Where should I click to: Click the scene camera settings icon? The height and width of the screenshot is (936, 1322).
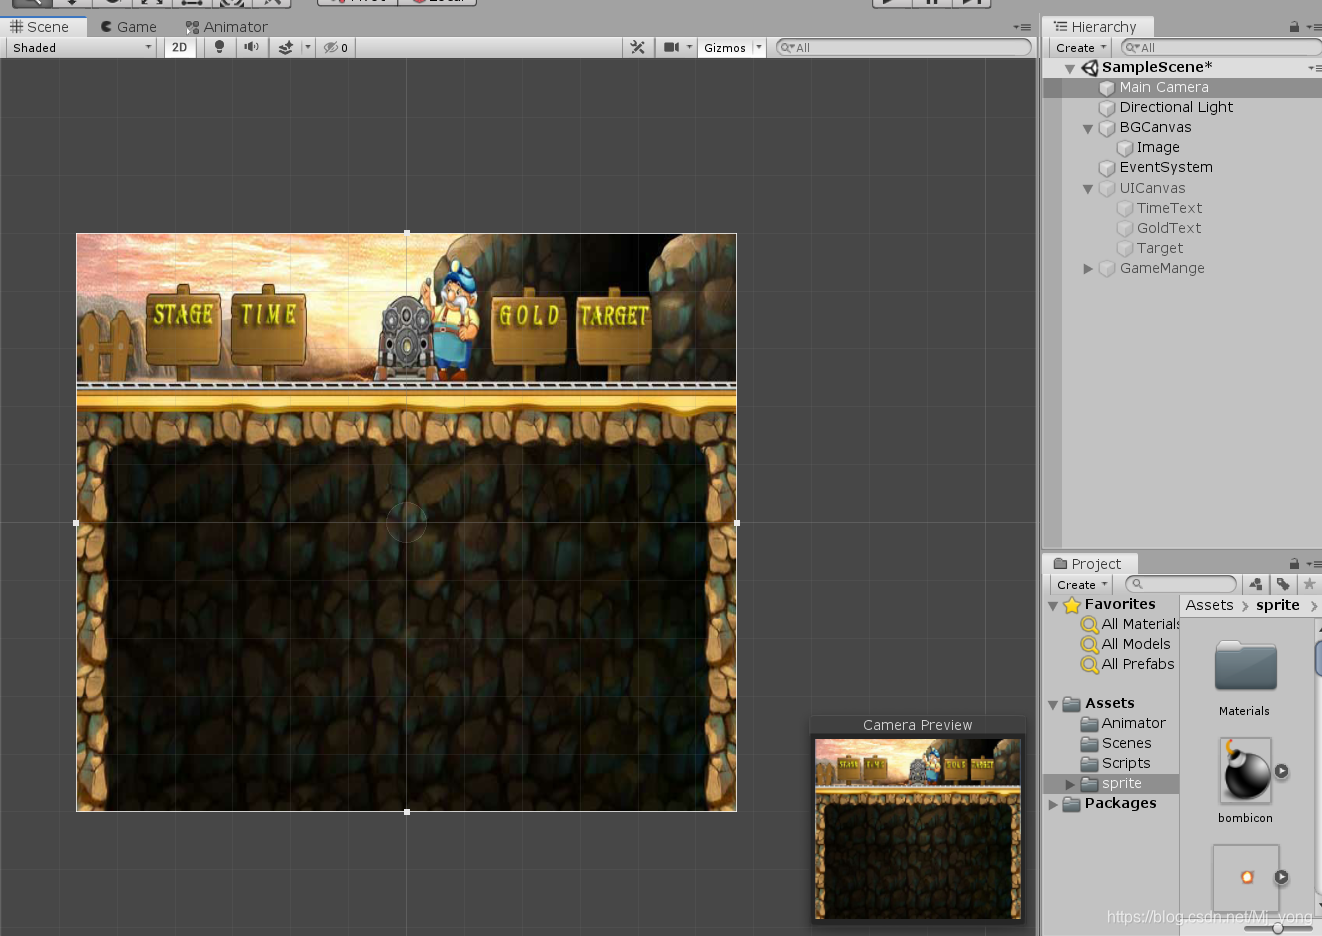(x=671, y=47)
